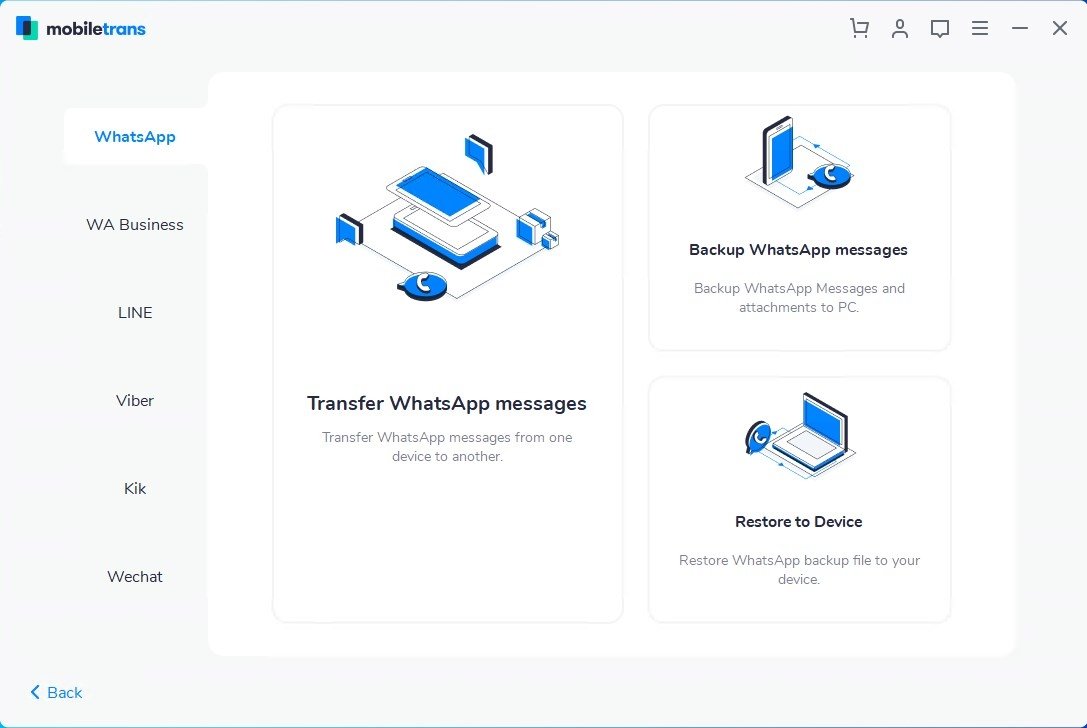
Task: Open the shopping cart icon
Action: coord(859,28)
